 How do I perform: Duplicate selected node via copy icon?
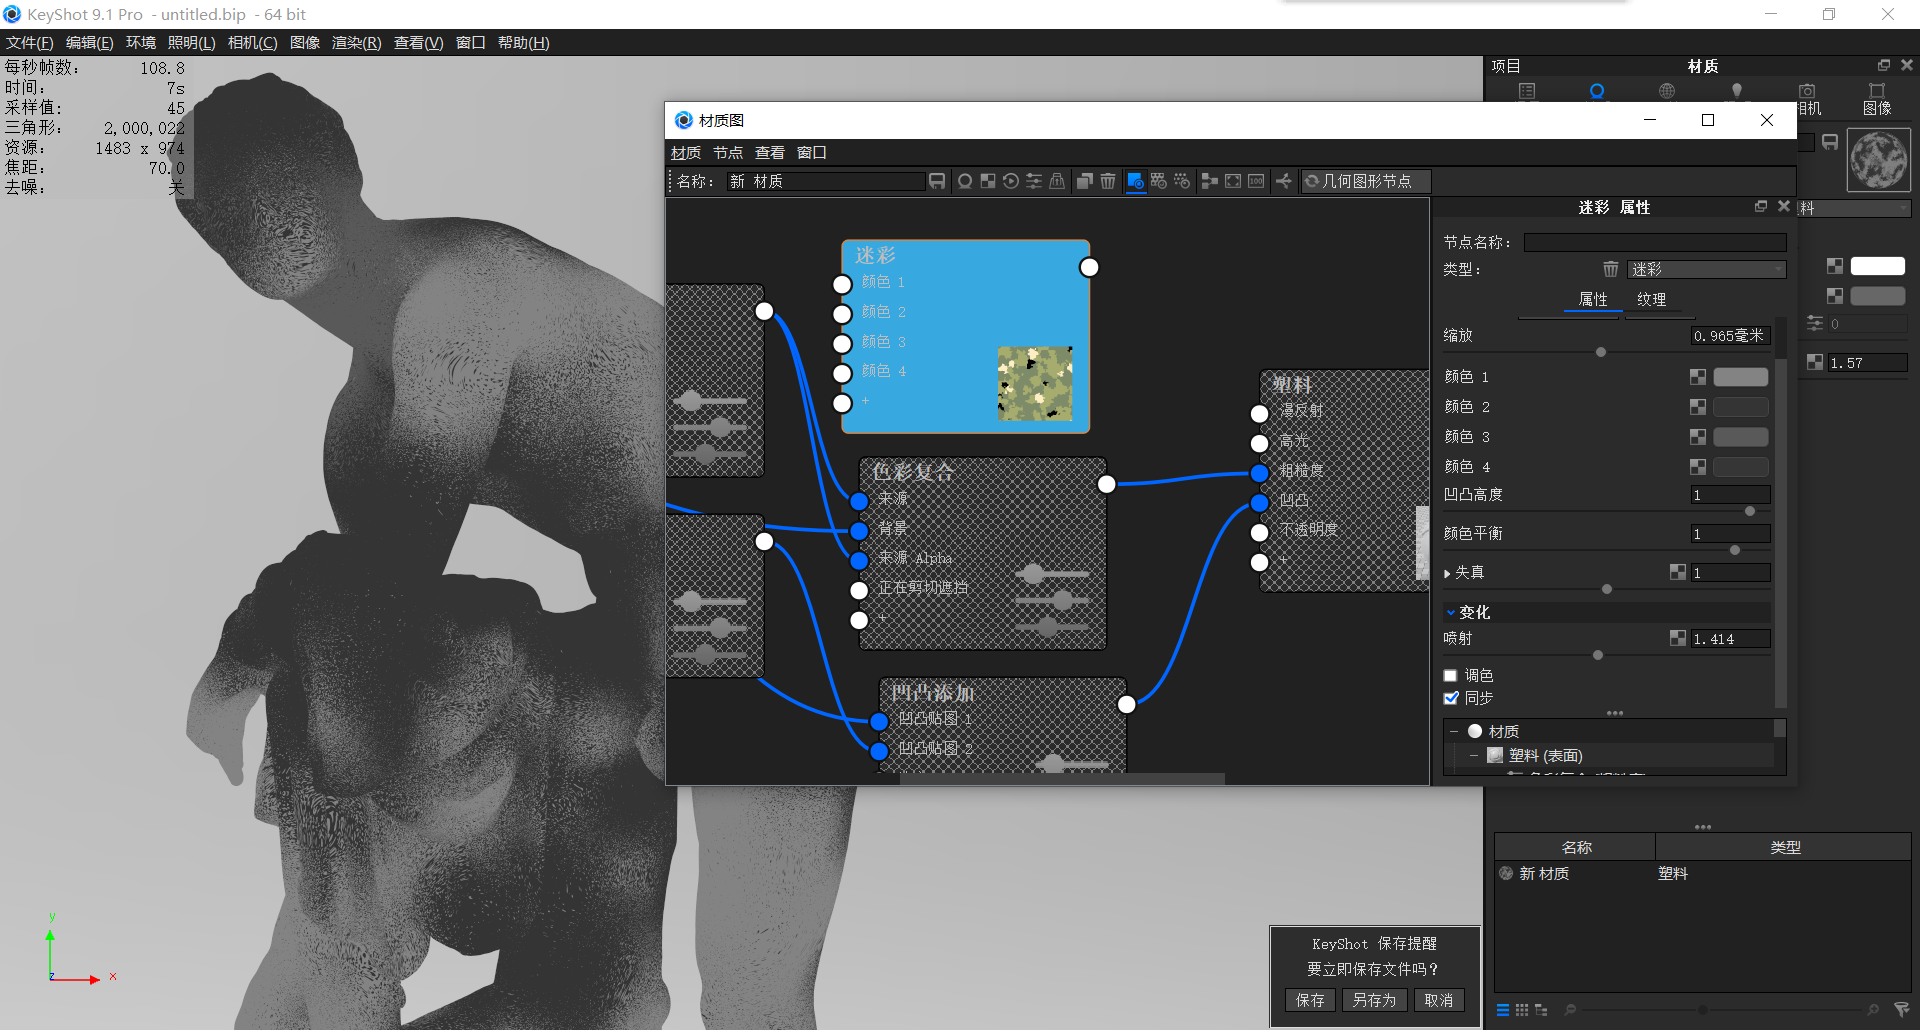tap(1083, 181)
